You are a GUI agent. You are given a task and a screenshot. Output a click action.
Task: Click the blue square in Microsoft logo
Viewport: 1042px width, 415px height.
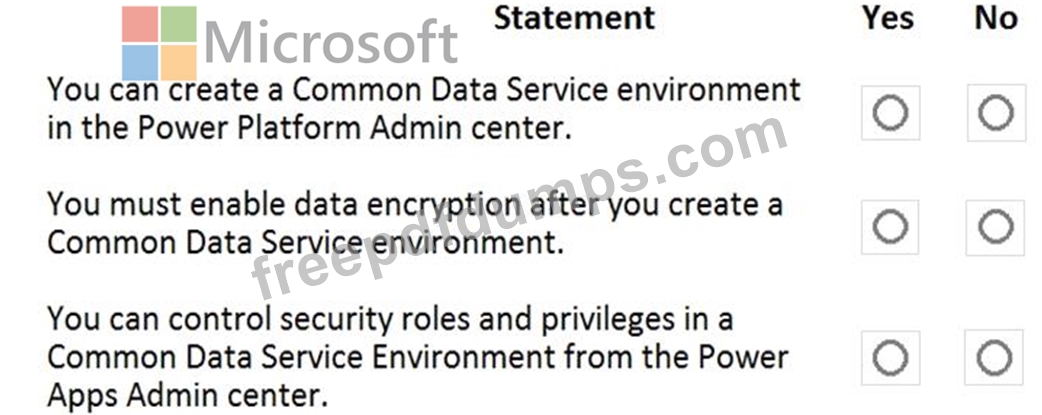click(140, 62)
